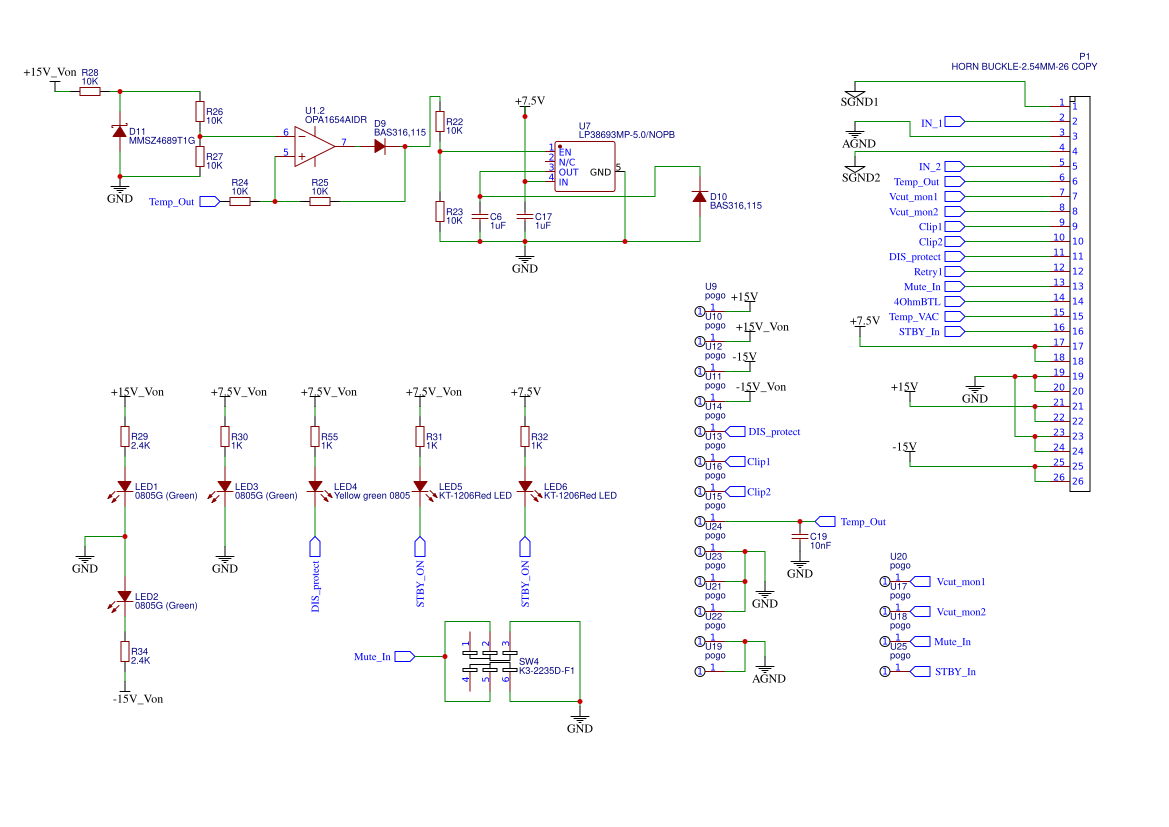
Task: Click the SW4 switch symbol
Action: 490,661
